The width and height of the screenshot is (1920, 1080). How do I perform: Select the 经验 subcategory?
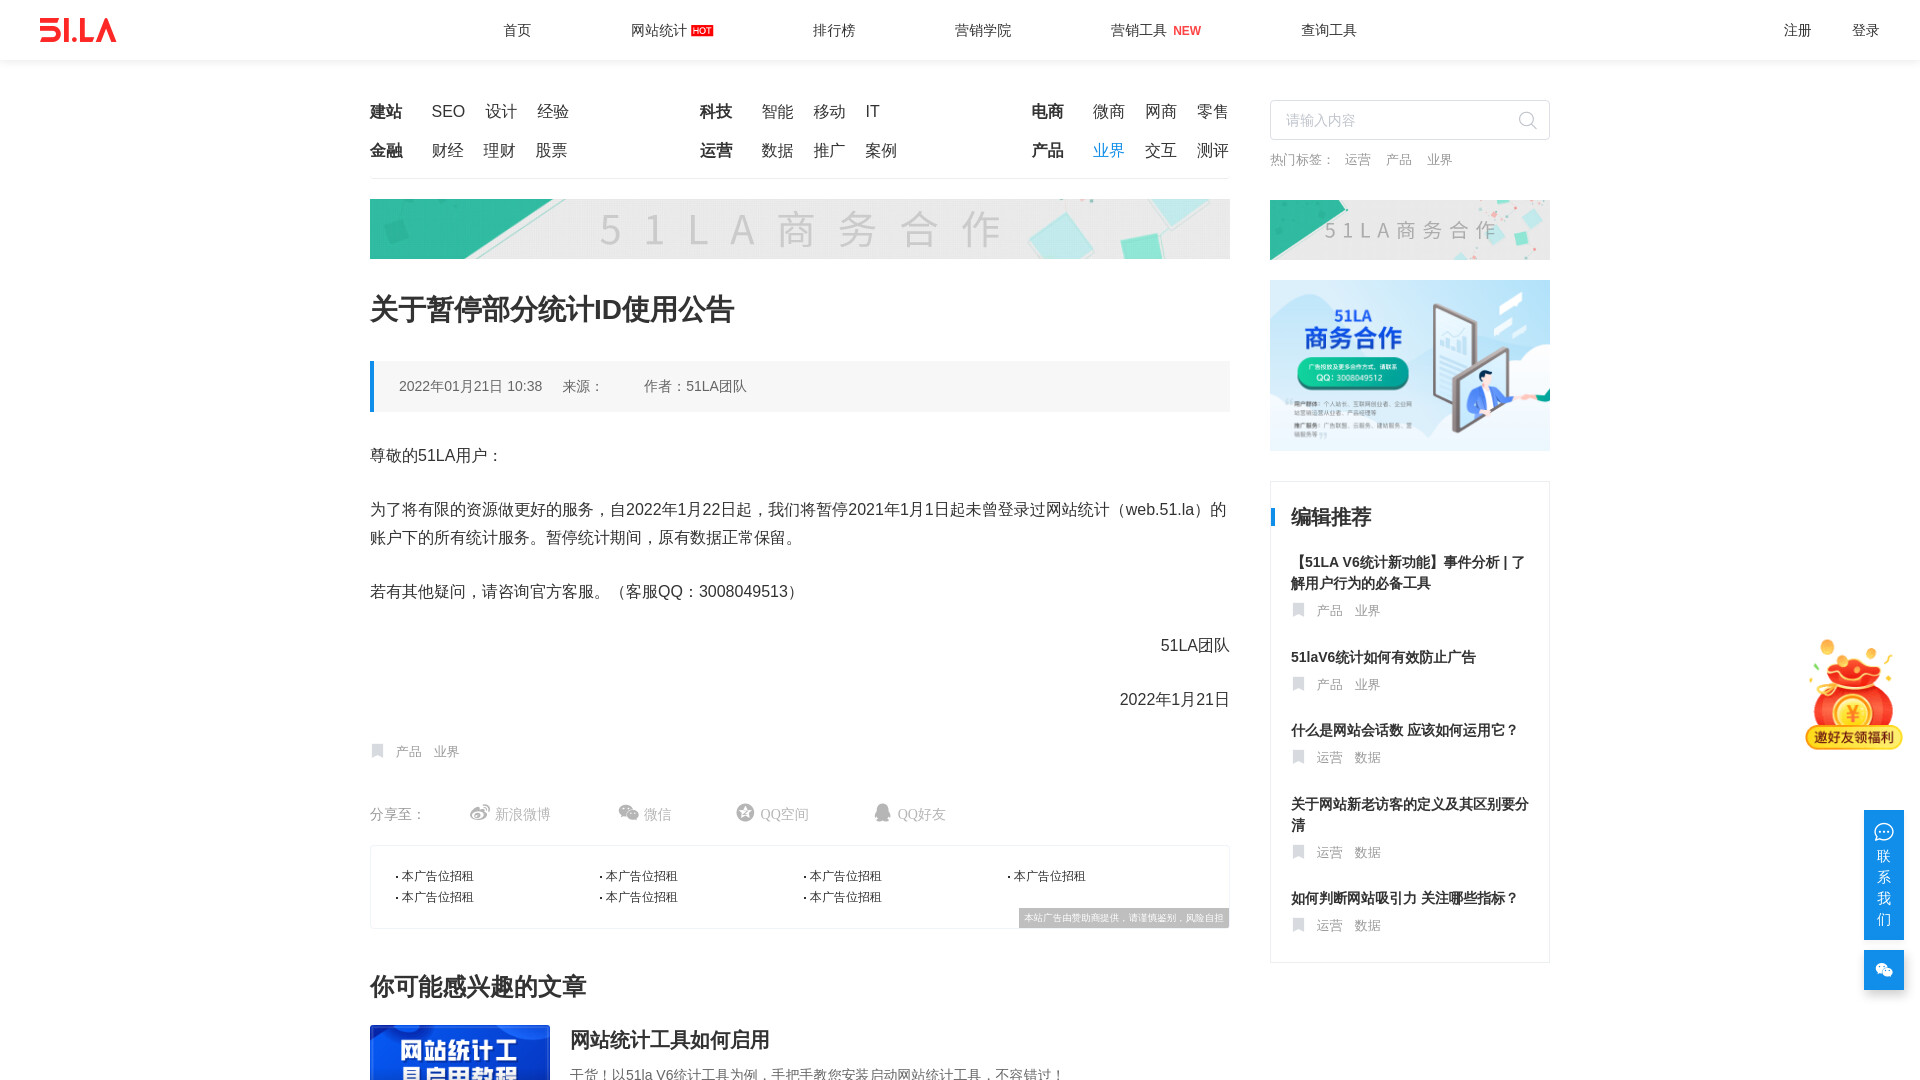[x=553, y=112]
